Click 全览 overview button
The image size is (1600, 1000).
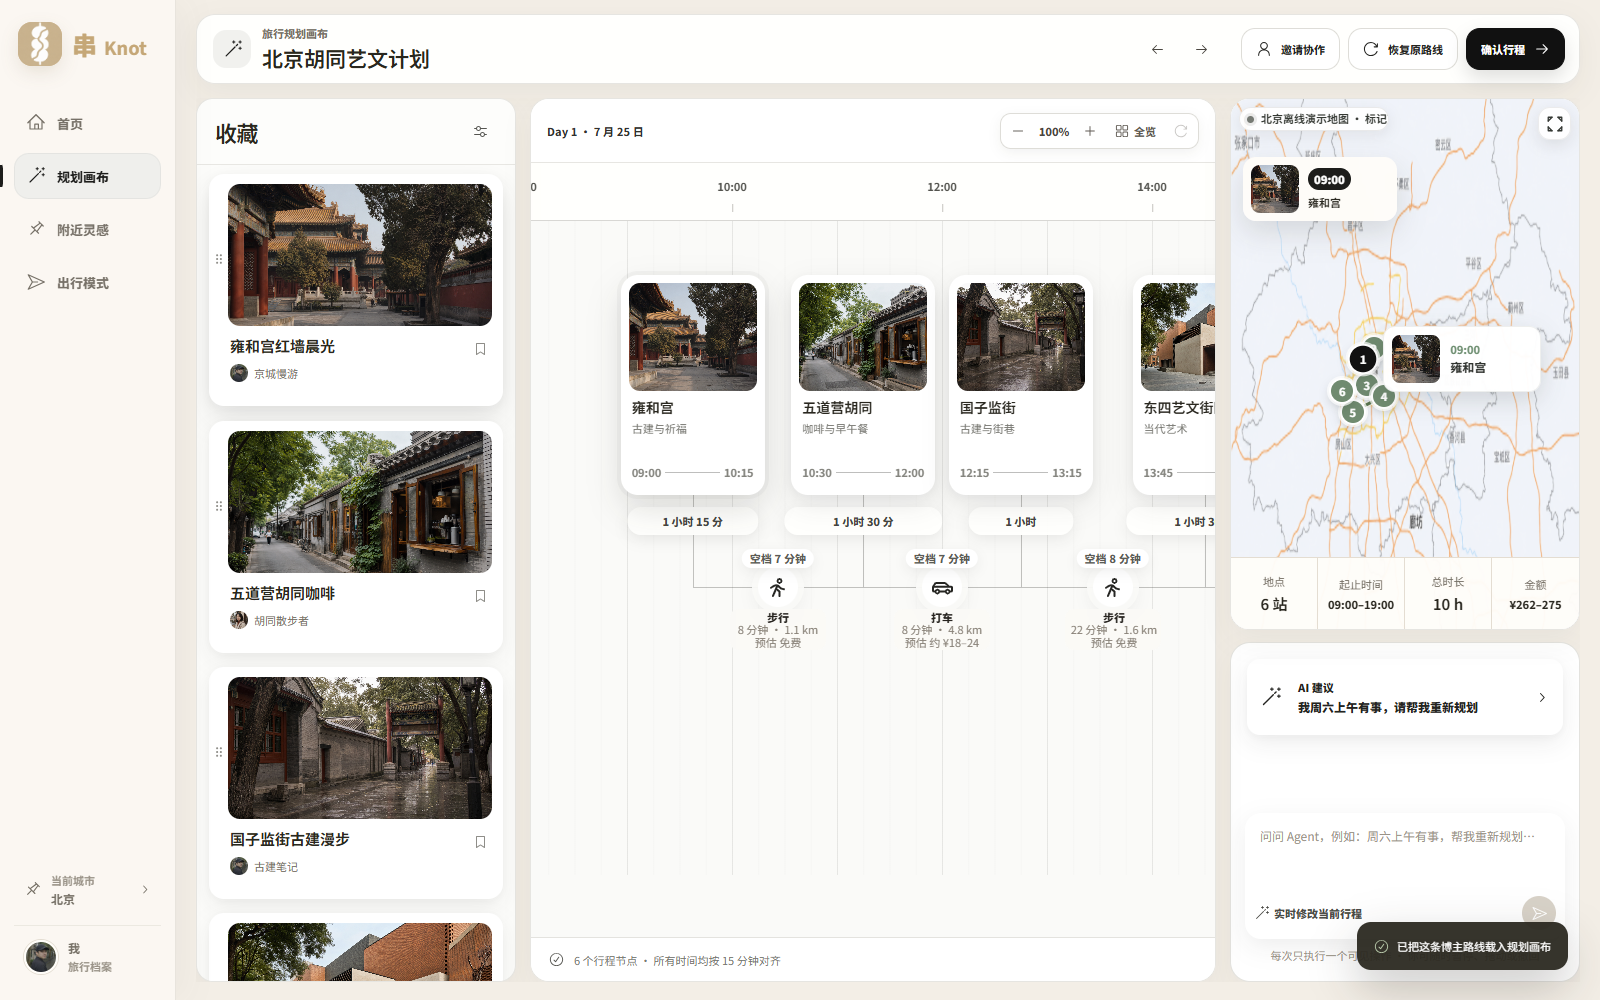coord(1136,132)
